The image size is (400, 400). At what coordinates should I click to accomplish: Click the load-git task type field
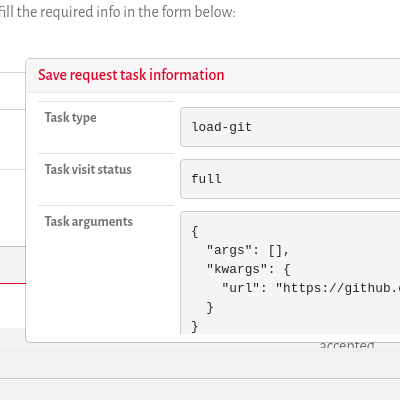290,127
